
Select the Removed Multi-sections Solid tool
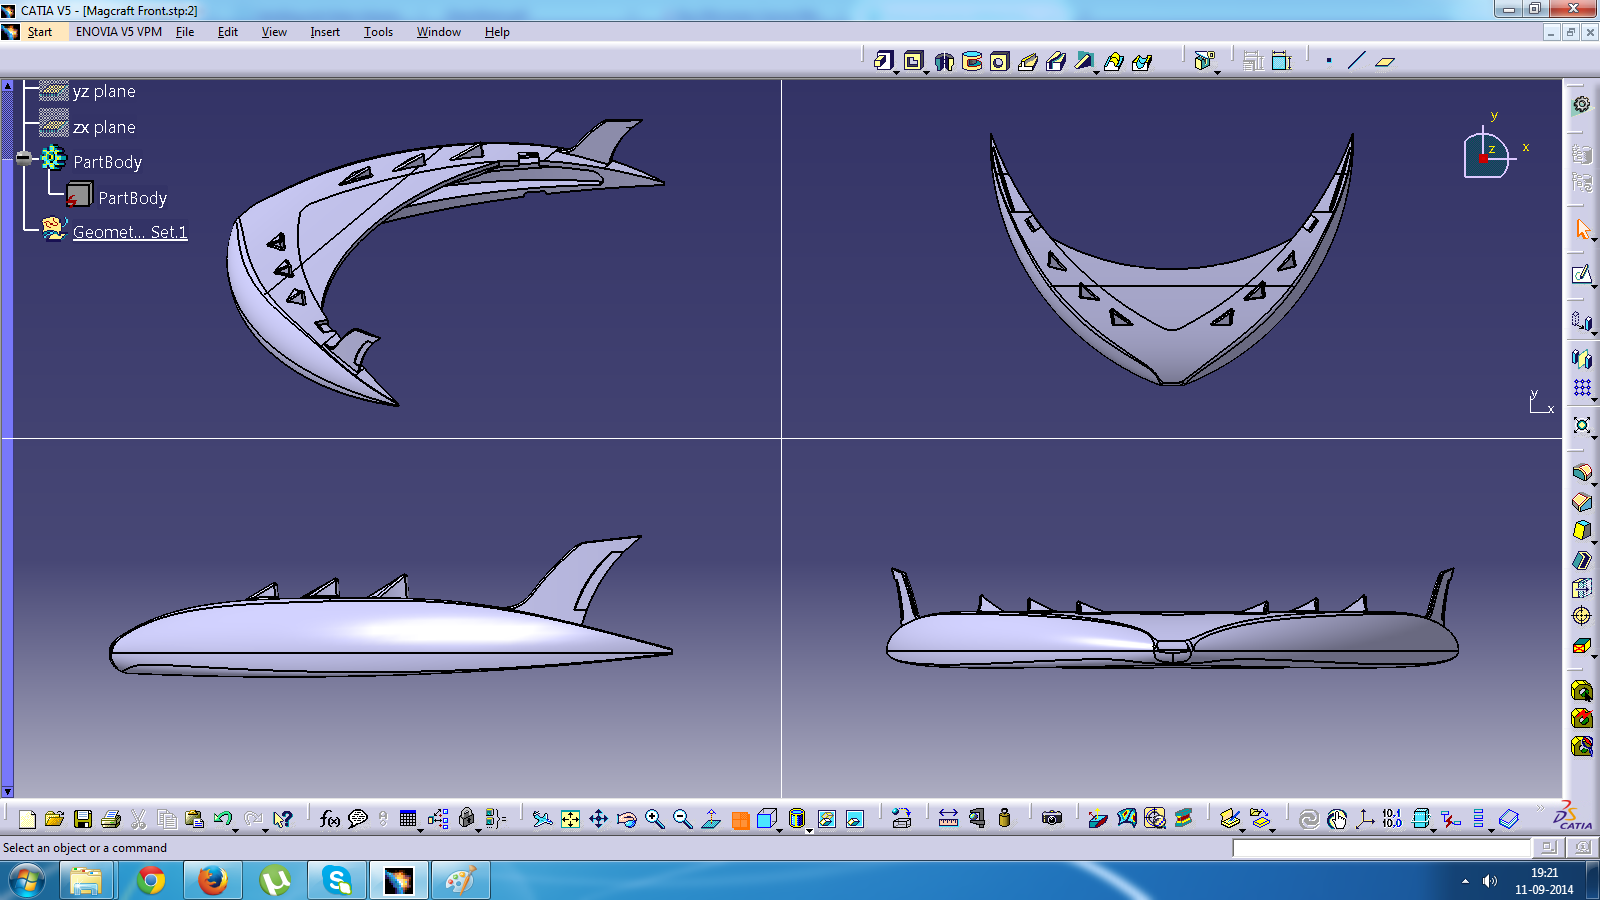point(1142,62)
